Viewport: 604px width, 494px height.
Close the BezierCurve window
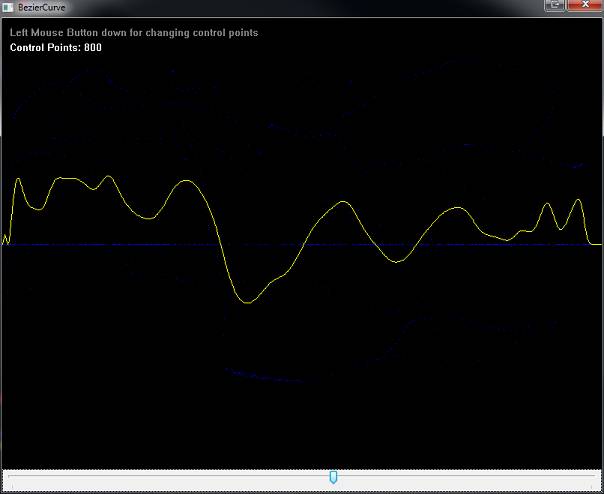(x=585, y=5)
